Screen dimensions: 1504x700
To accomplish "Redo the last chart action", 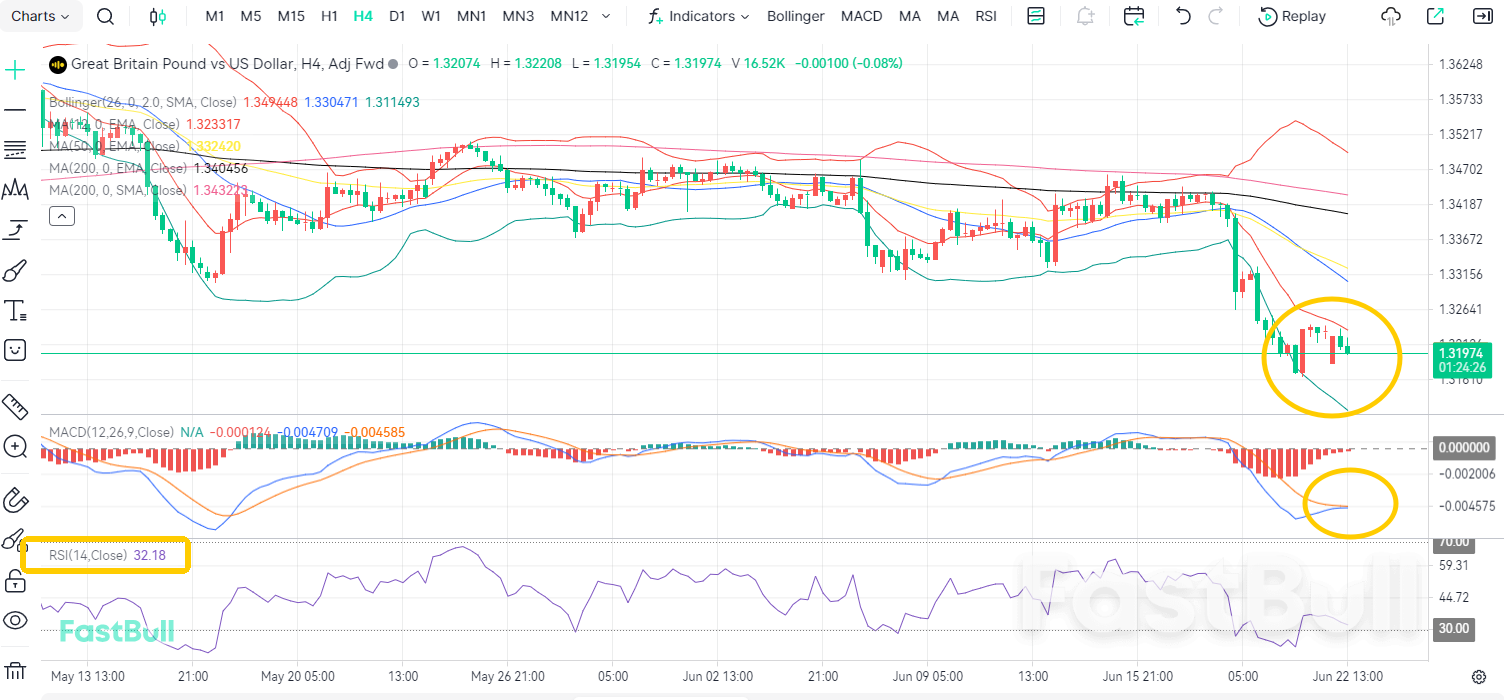I will tap(1216, 16).
